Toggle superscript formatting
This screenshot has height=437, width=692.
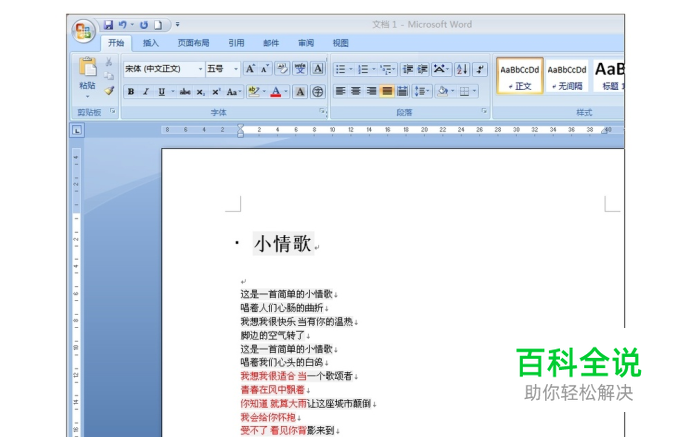point(216,91)
